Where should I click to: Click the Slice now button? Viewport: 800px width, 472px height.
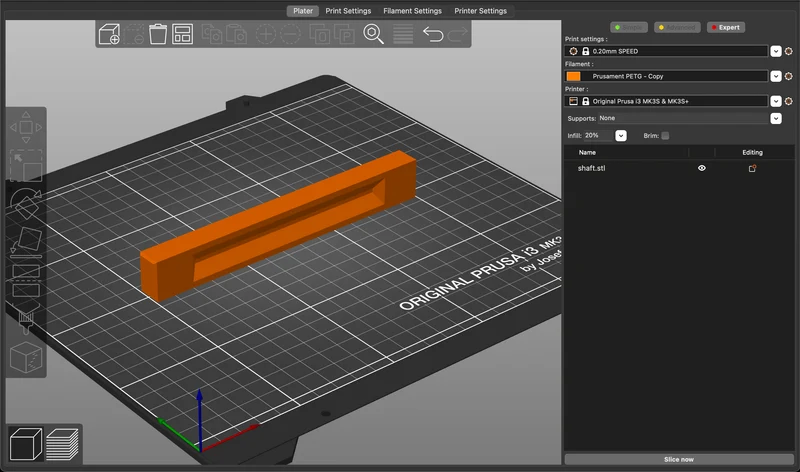(679, 459)
